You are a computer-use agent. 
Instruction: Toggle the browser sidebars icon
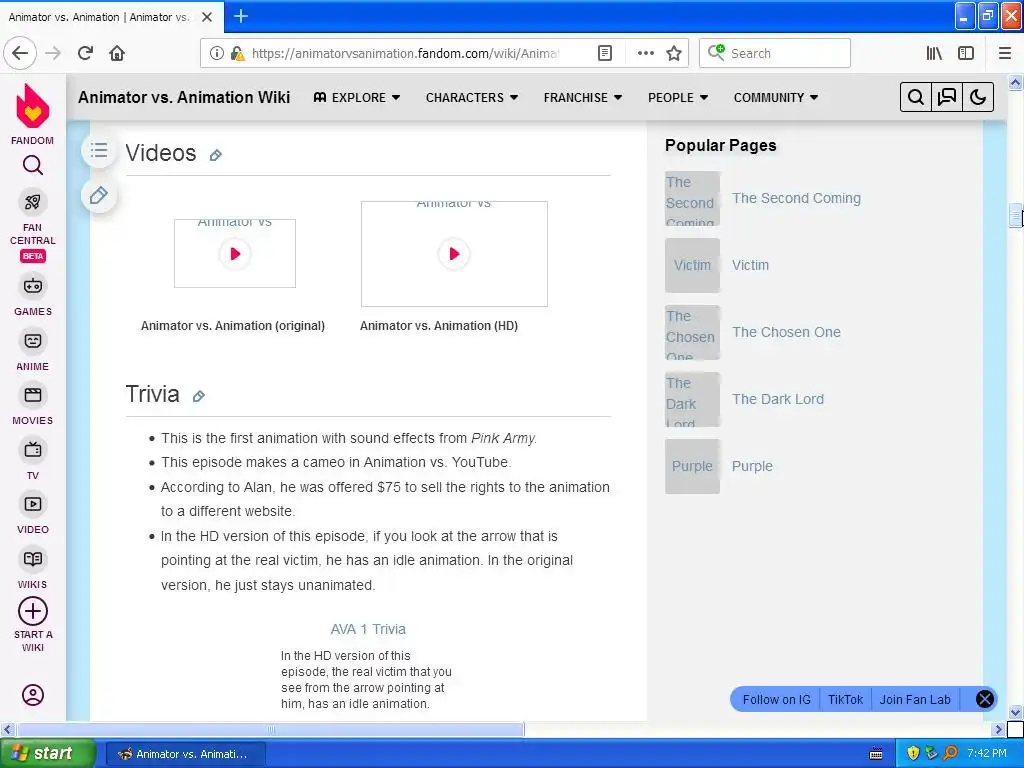966,53
